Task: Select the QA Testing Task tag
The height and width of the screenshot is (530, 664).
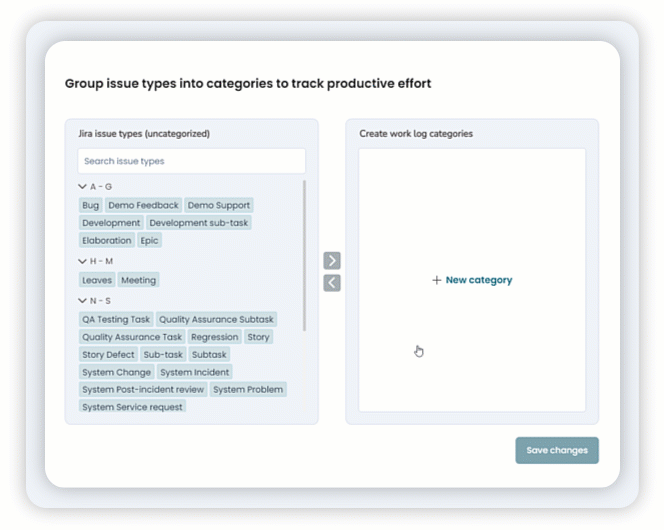Action: tap(116, 319)
